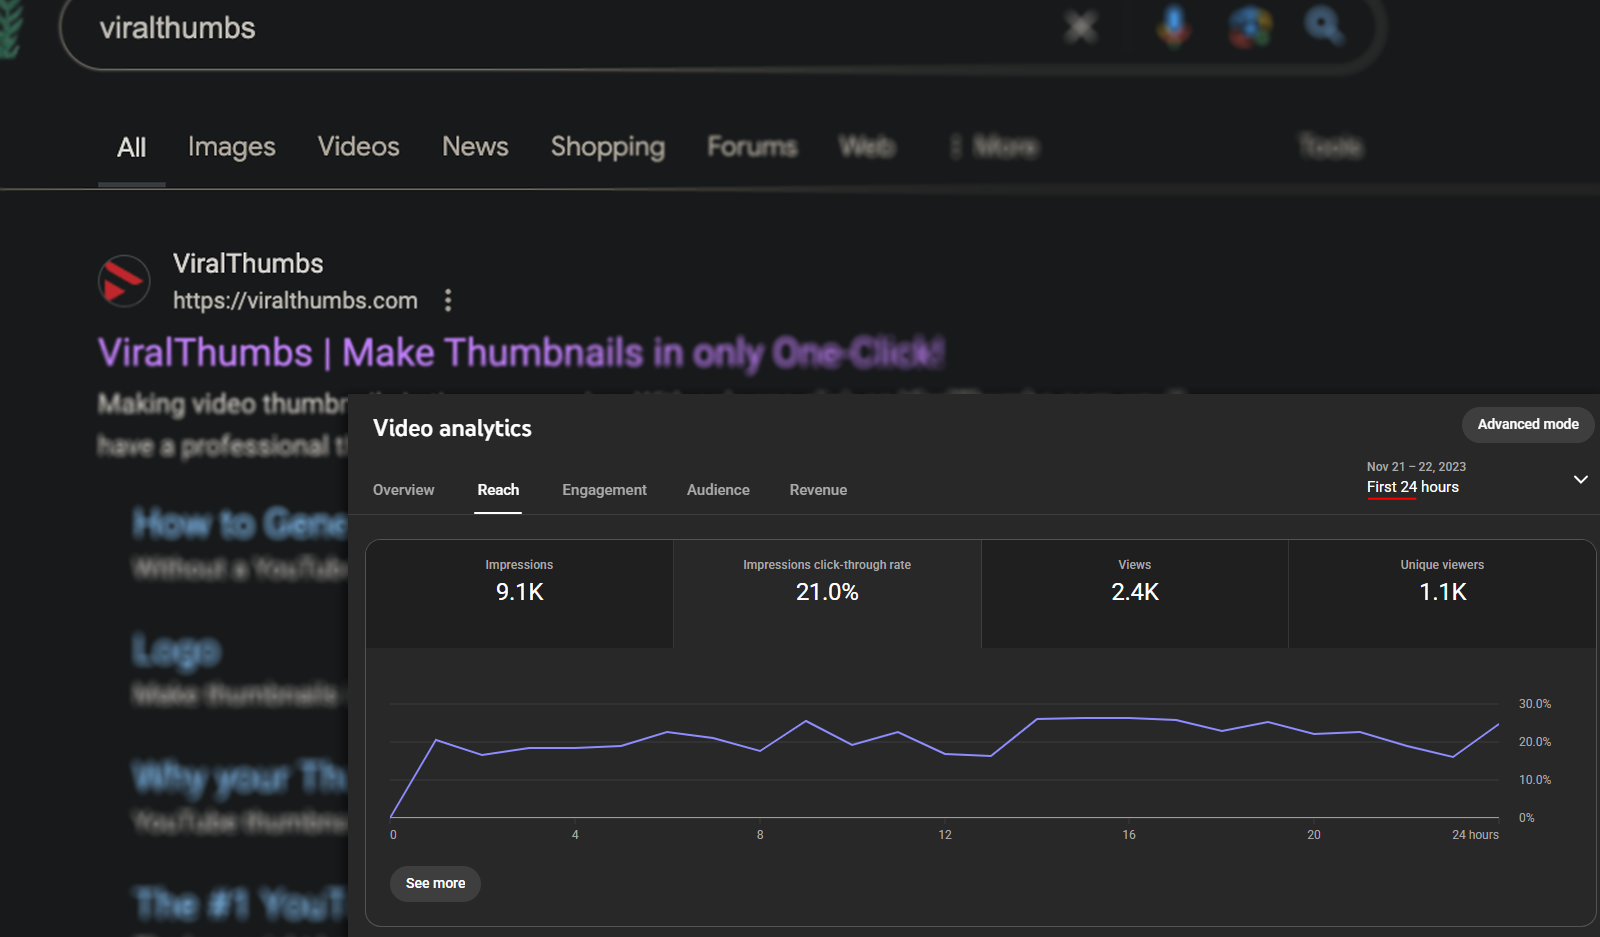Clear the search query with the X icon
The height and width of the screenshot is (937, 1600).
coord(1081,27)
